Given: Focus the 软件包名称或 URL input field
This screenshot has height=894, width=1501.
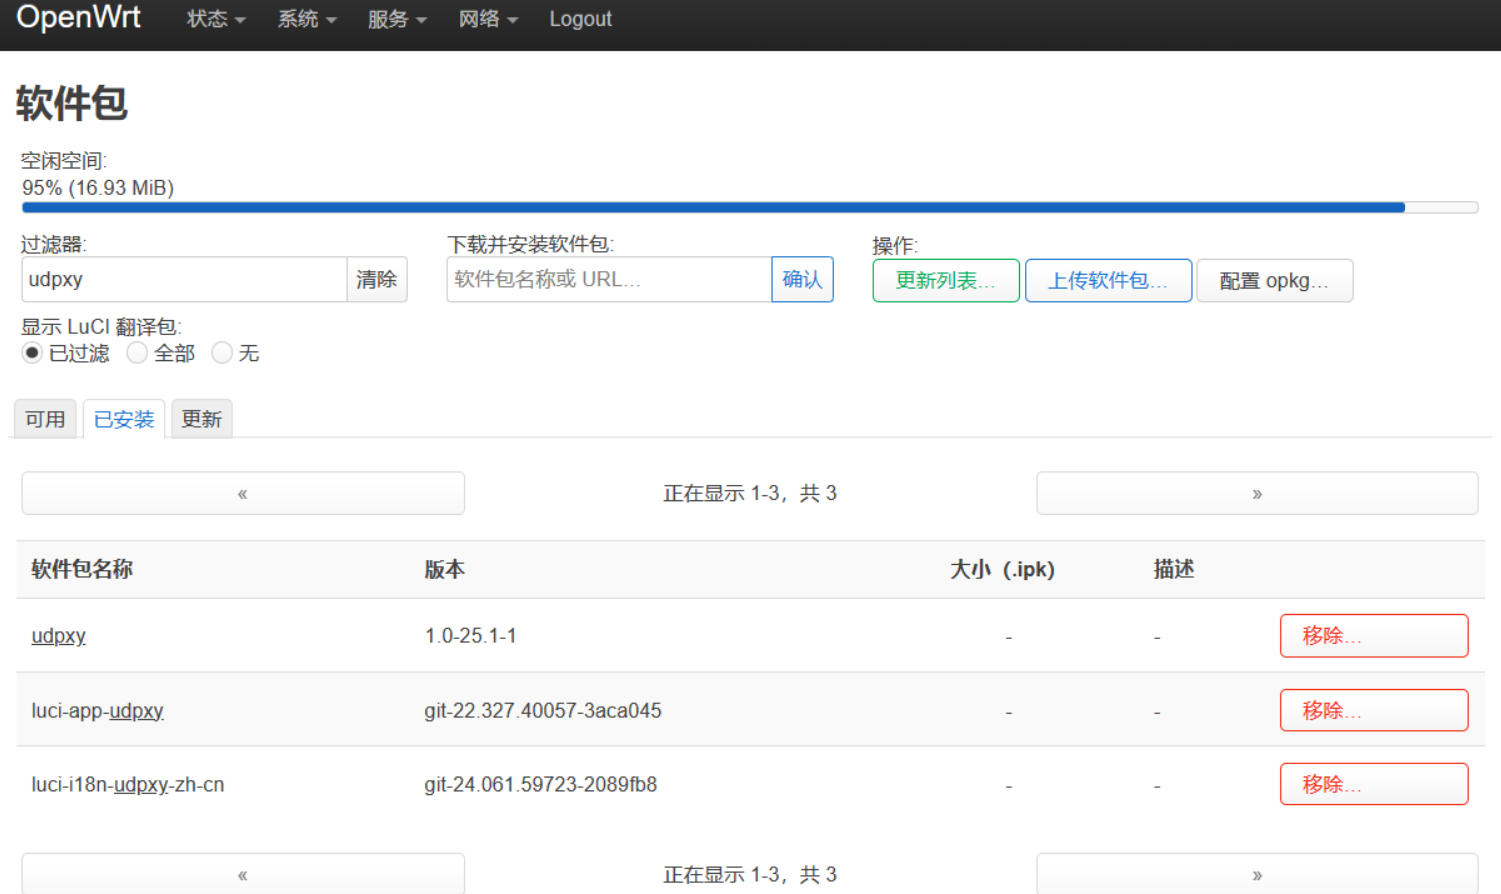Looking at the screenshot, I should pos(609,279).
